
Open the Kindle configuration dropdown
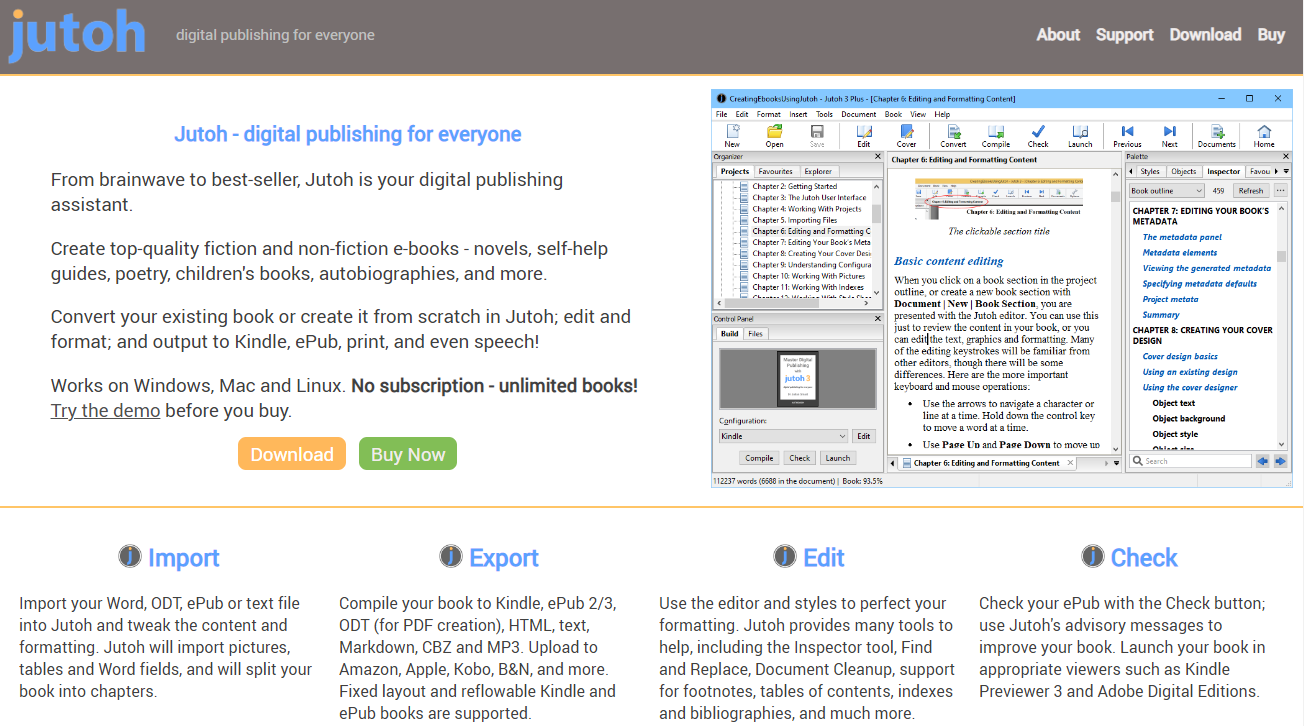pos(783,436)
